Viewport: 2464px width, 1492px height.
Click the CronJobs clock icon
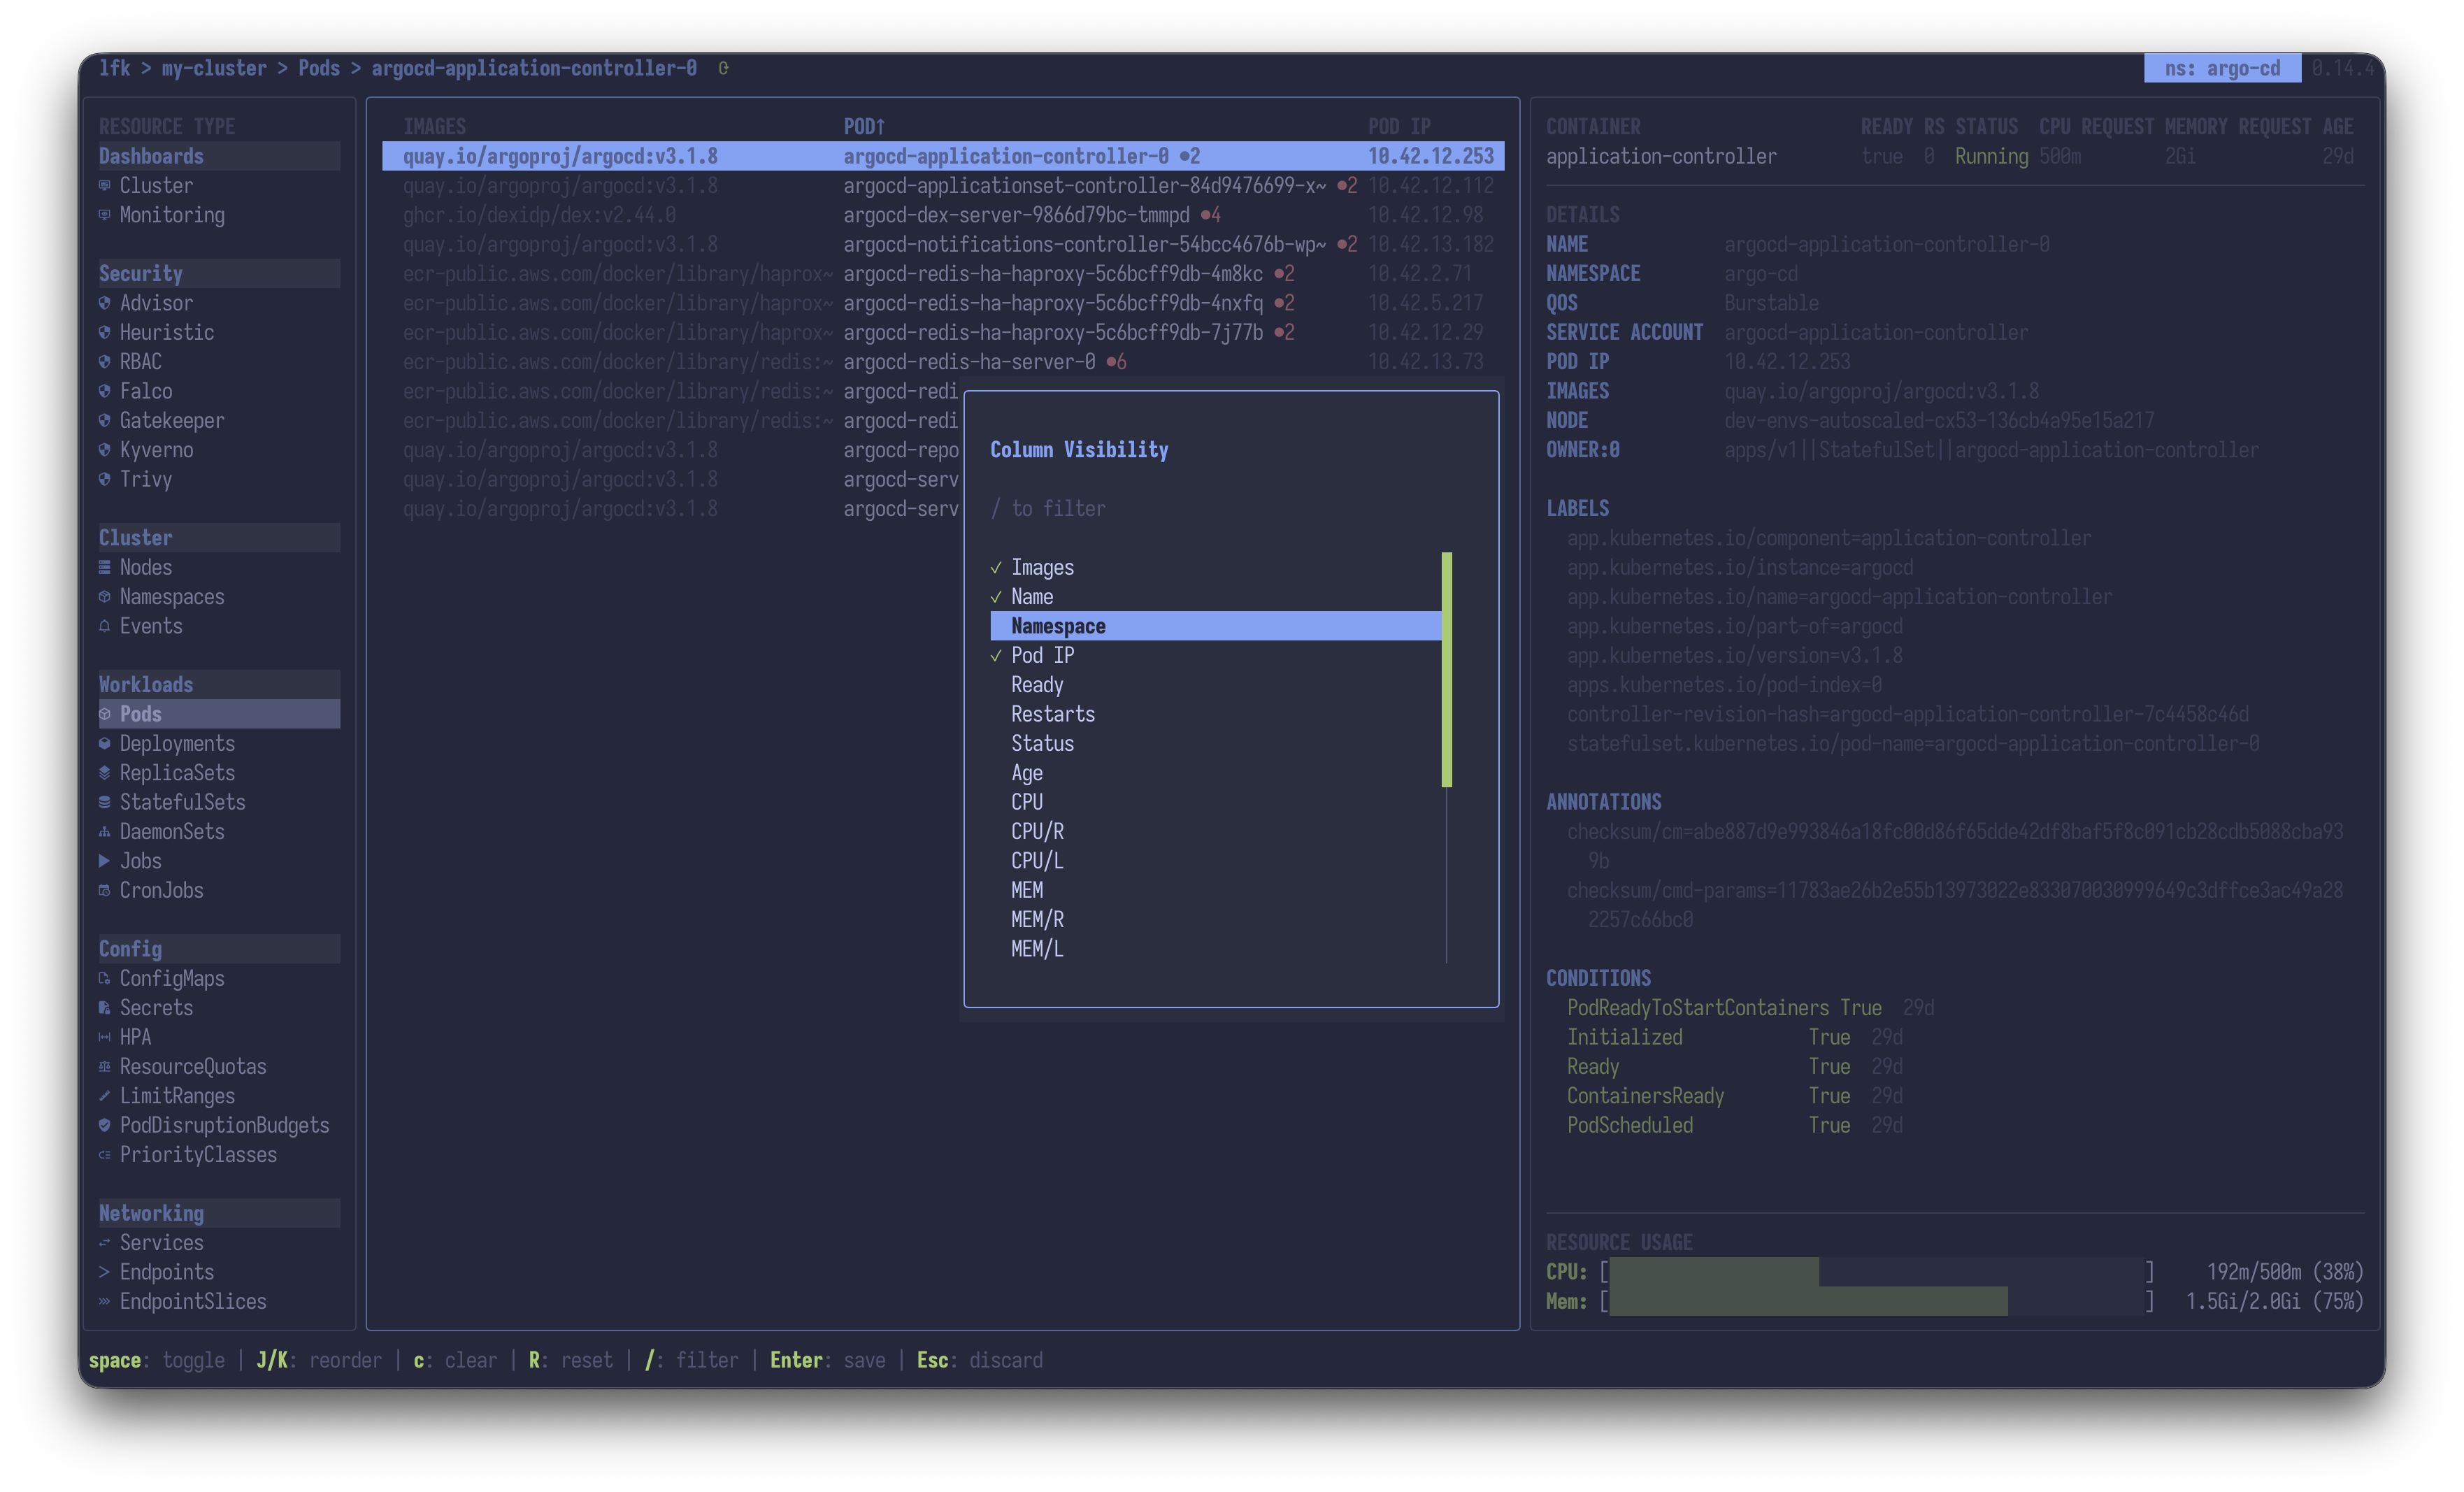tap(104, 890)
